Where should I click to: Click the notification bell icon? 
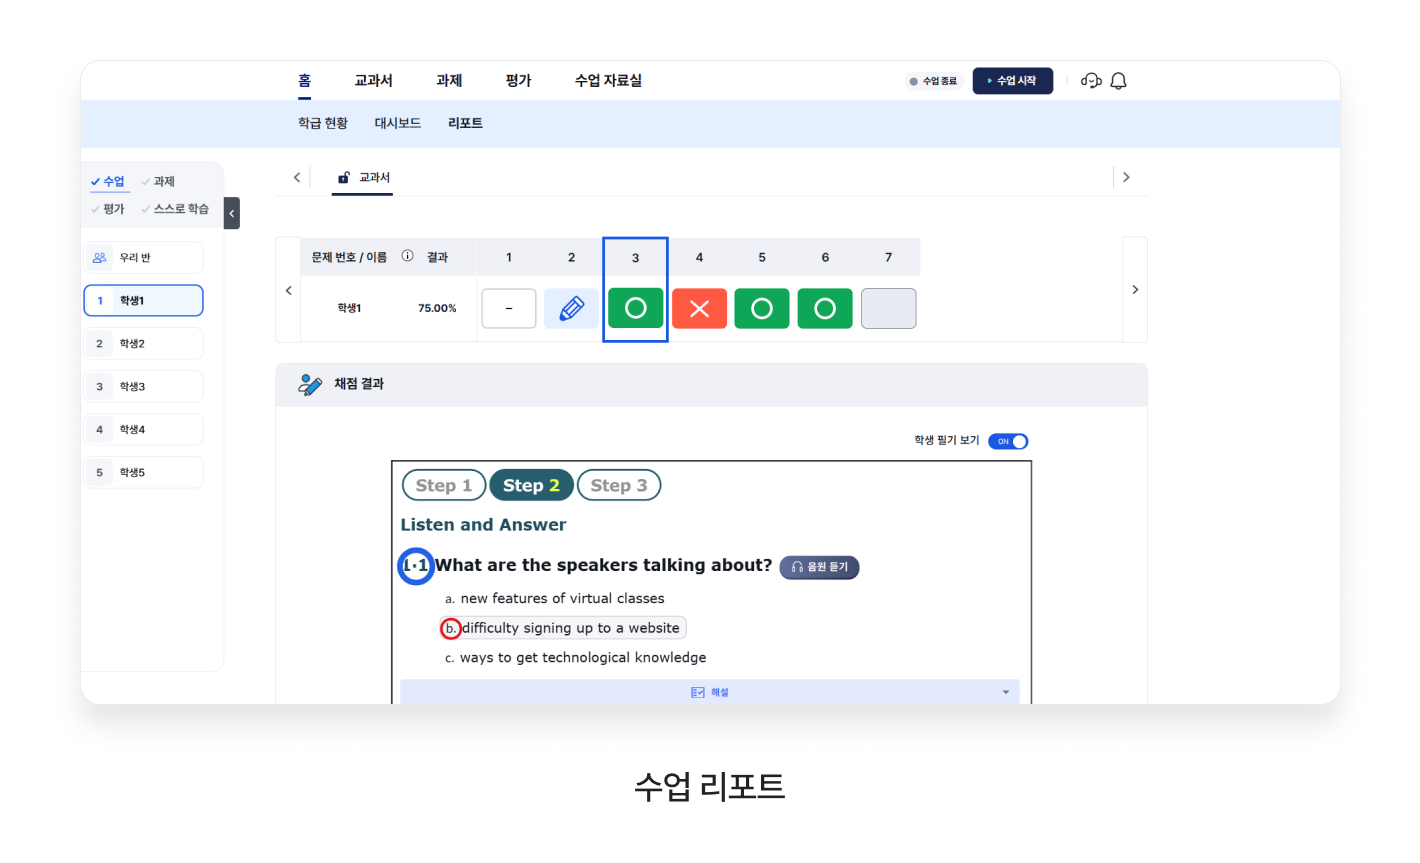coord(1118,81)
